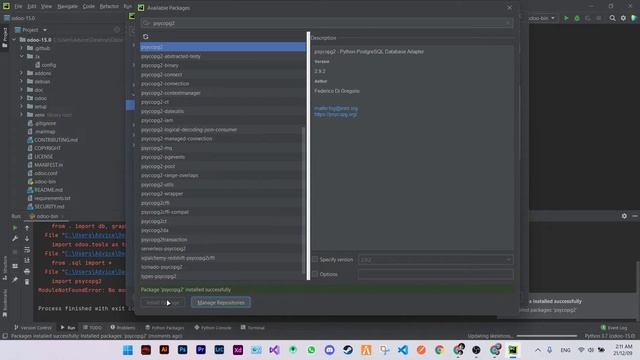Click the trash clear-output icon in Run panel
Viewport: 640px width, 360px height.
27,282
